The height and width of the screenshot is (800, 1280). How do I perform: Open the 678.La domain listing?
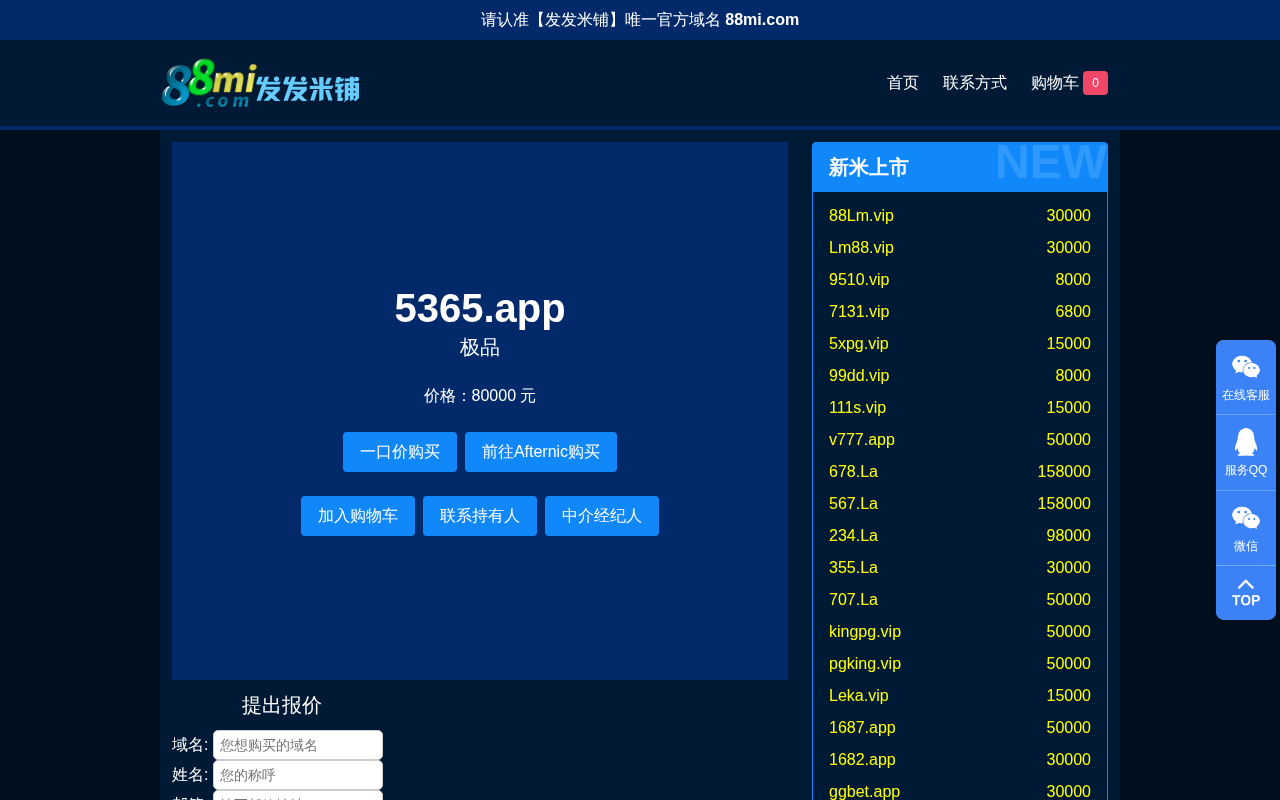coord(854,472)
